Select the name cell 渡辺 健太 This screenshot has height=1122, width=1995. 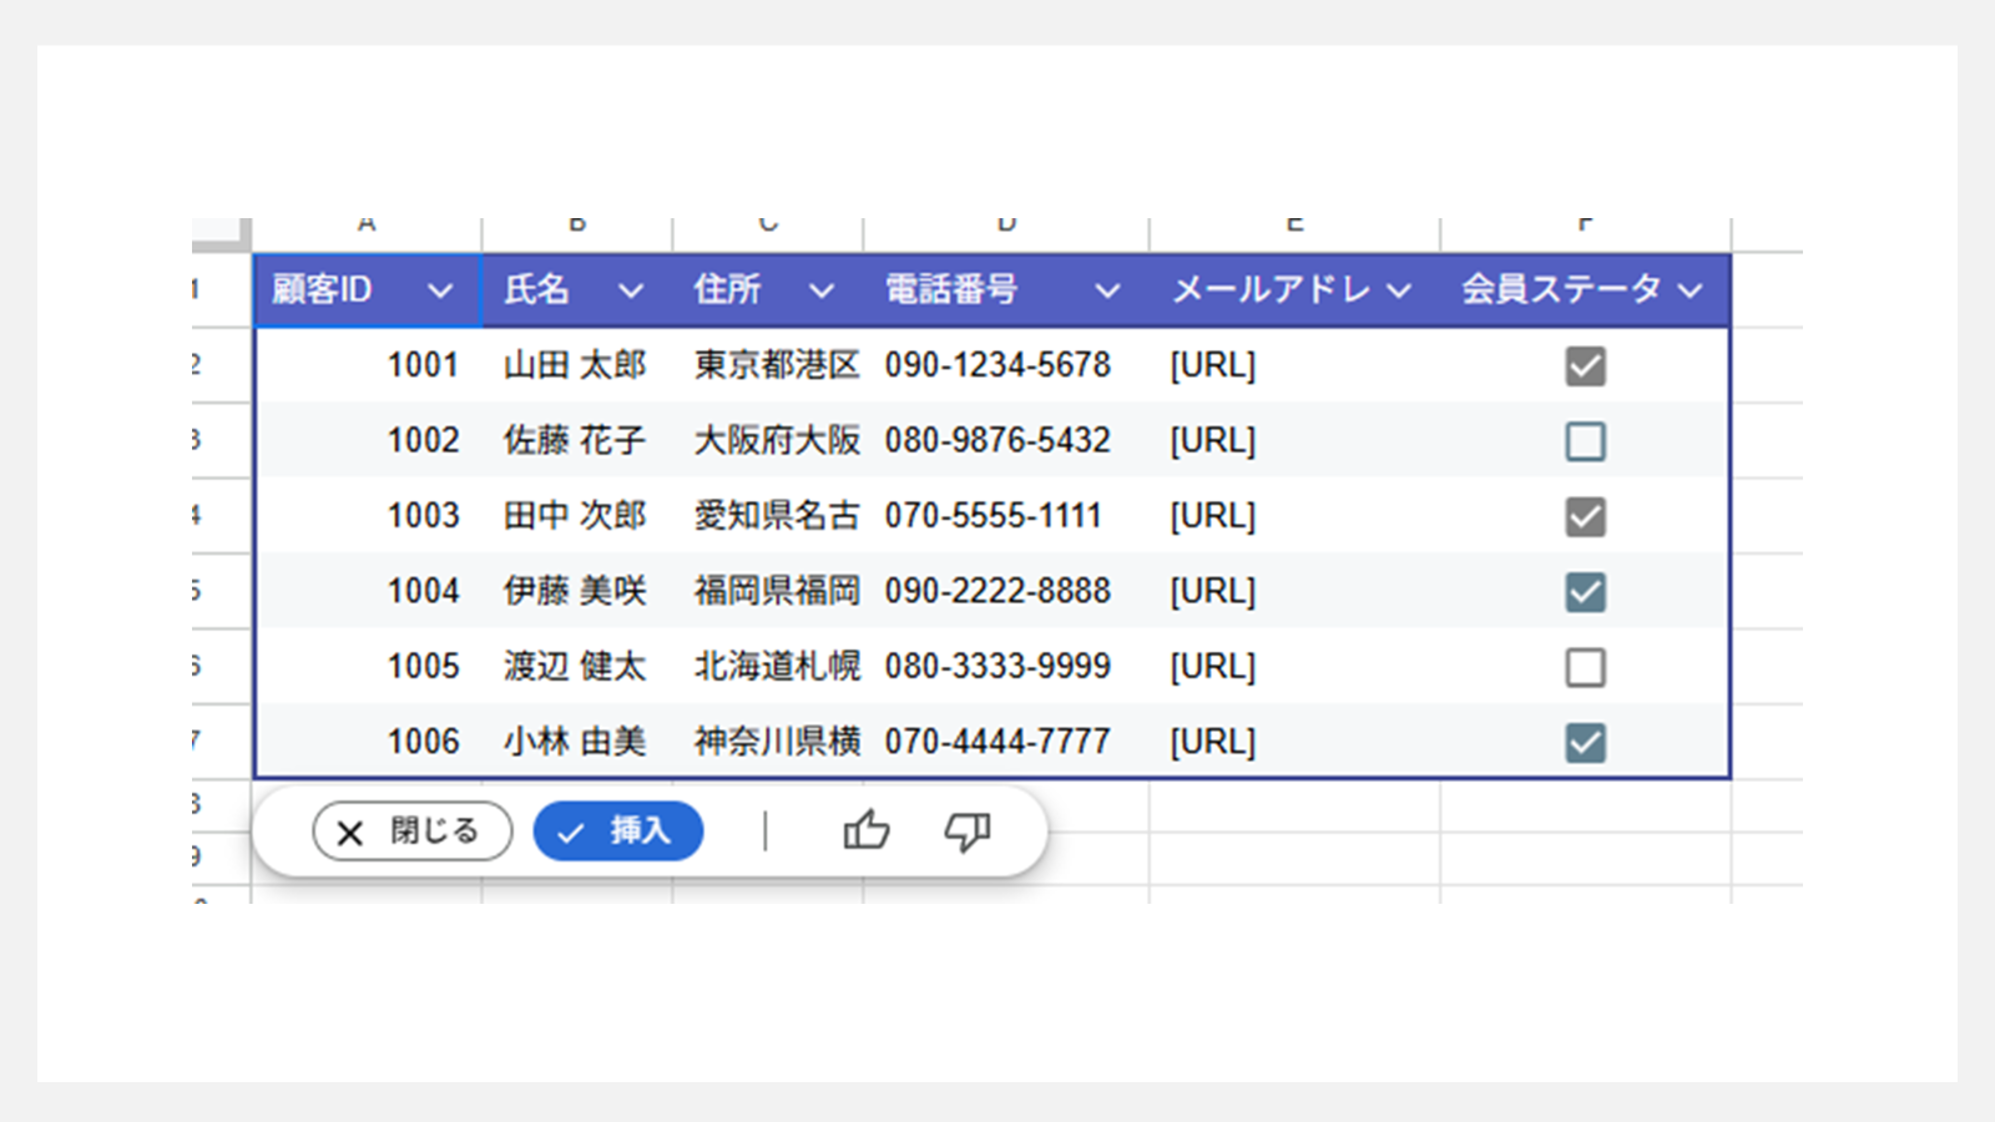pyautogui.click(x=577, y=666)
